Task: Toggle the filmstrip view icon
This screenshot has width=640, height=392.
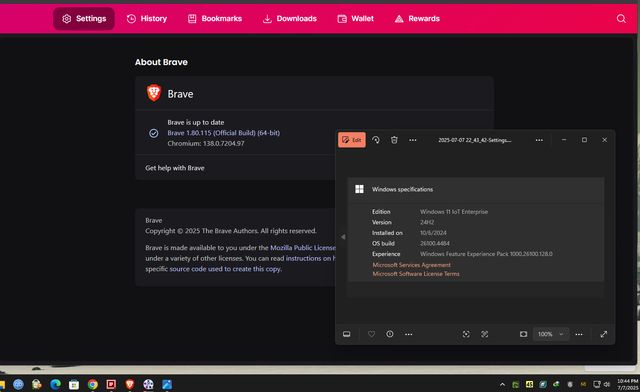Action: point(347,334)
